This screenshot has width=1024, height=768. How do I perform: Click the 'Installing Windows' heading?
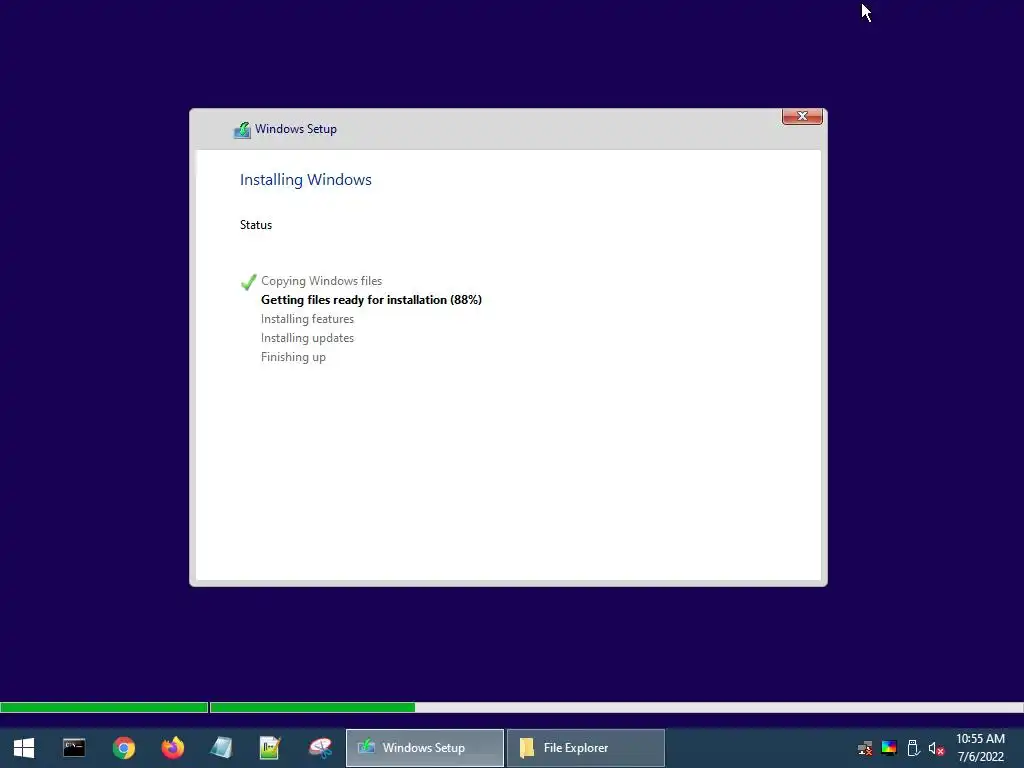click(306, 180)
